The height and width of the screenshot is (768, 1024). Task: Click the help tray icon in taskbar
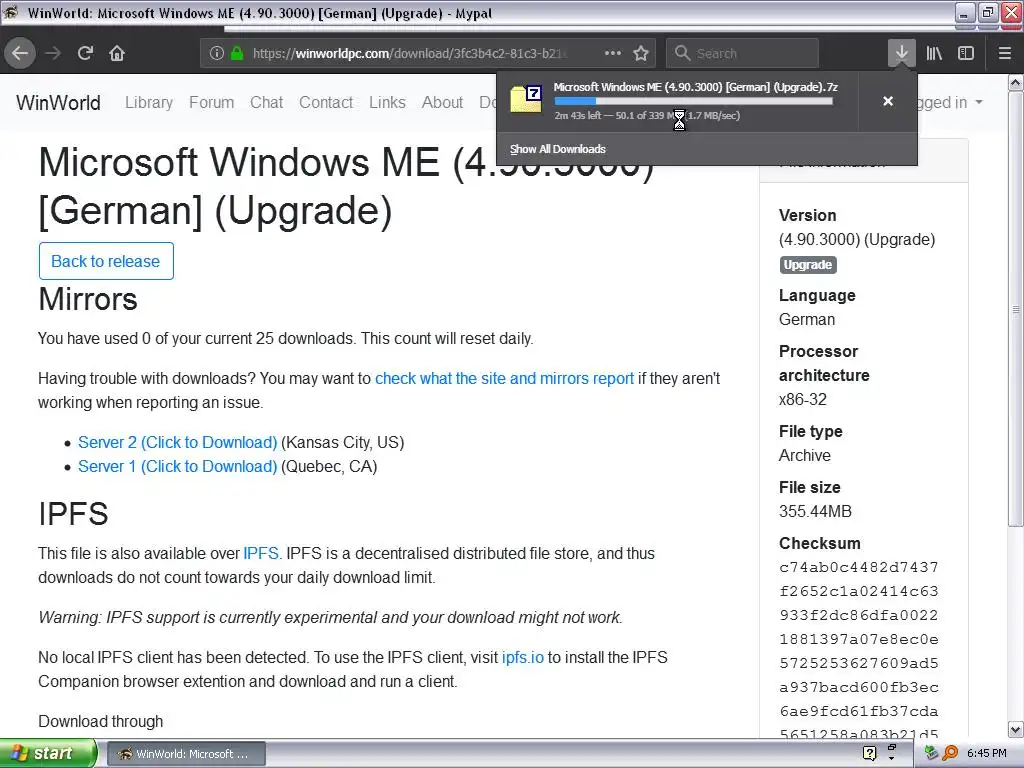click(869, 753)
